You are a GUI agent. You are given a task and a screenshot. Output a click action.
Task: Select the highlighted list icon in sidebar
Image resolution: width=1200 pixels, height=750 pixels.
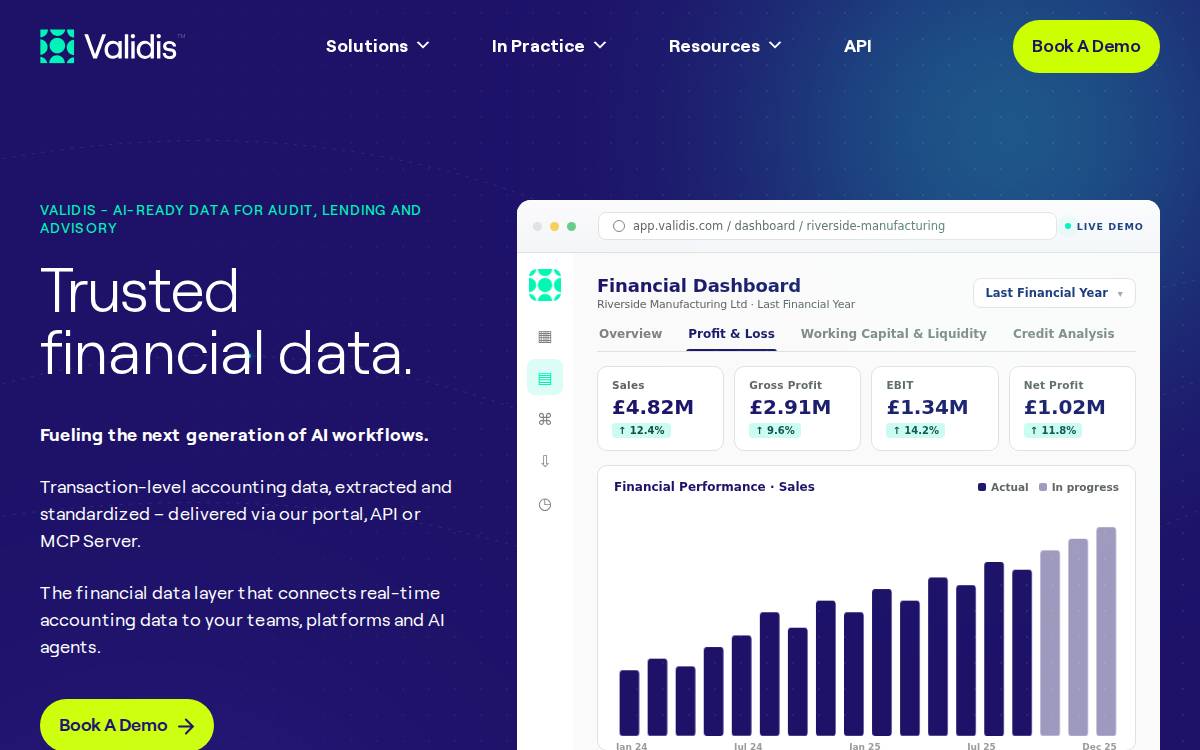click(545, 377)
